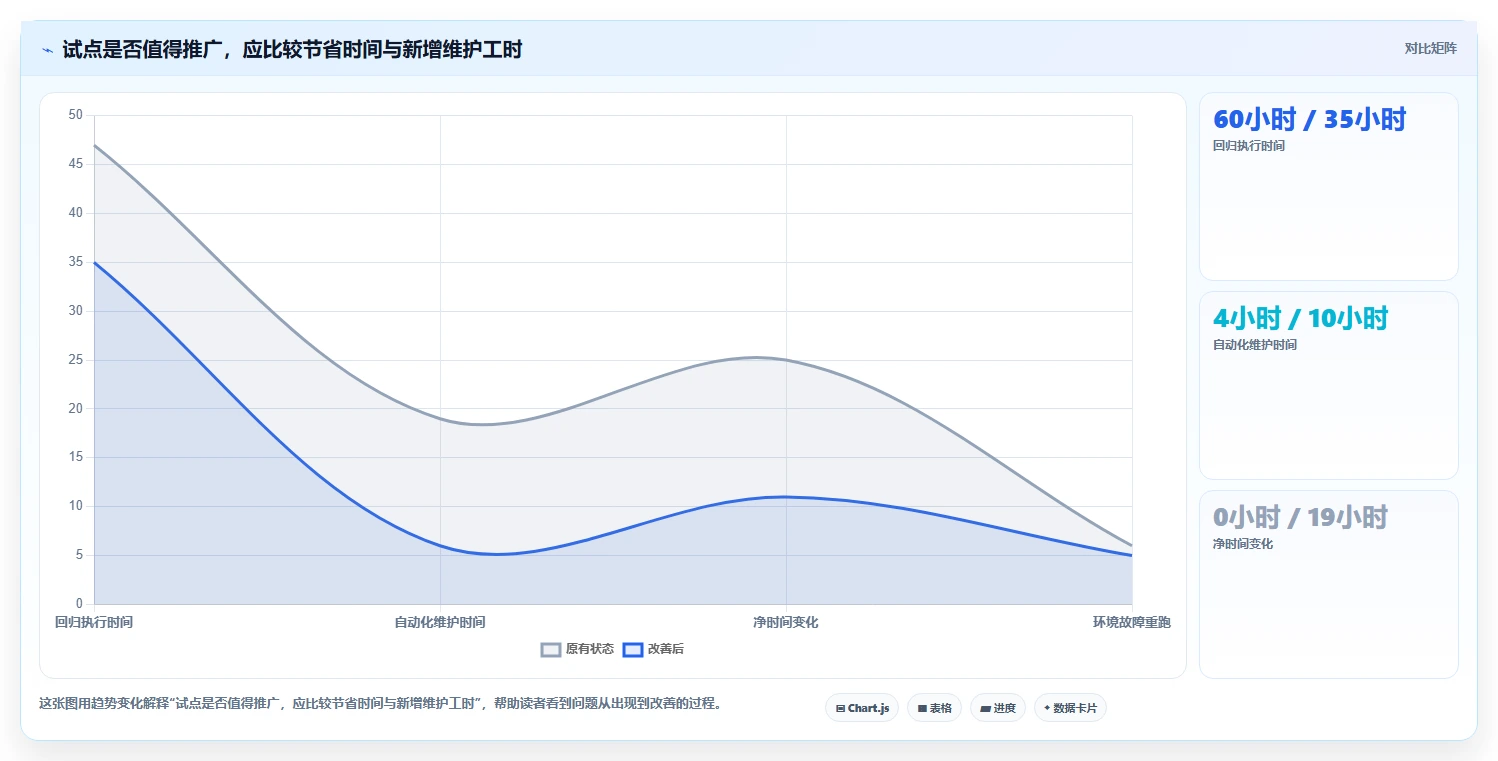Click the 净时间变化 caption in card
The height and width of the screenshot is (761, 1498).
click(1242, 544)
